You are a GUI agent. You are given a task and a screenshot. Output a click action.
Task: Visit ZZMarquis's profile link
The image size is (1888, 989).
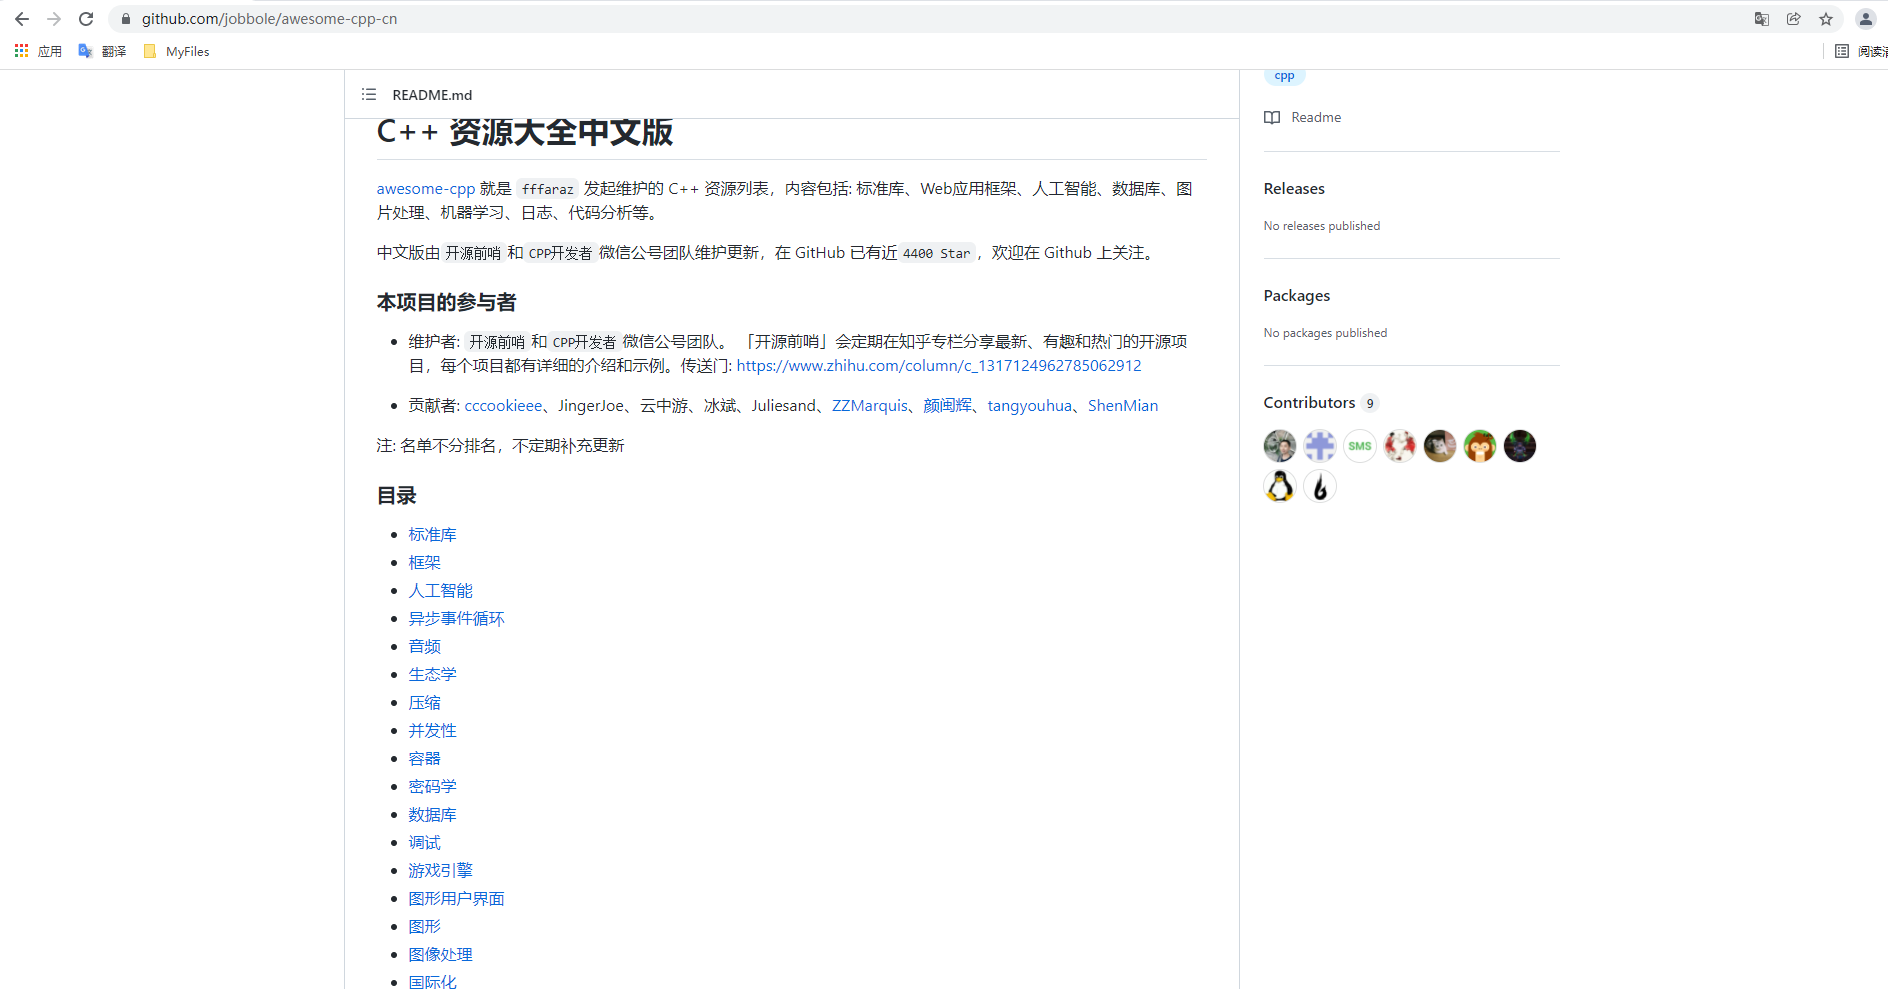870,406
